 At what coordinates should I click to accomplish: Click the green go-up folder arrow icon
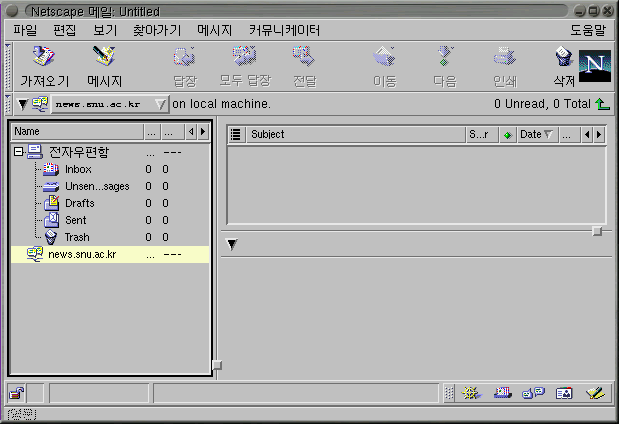[x=602, y=104]
